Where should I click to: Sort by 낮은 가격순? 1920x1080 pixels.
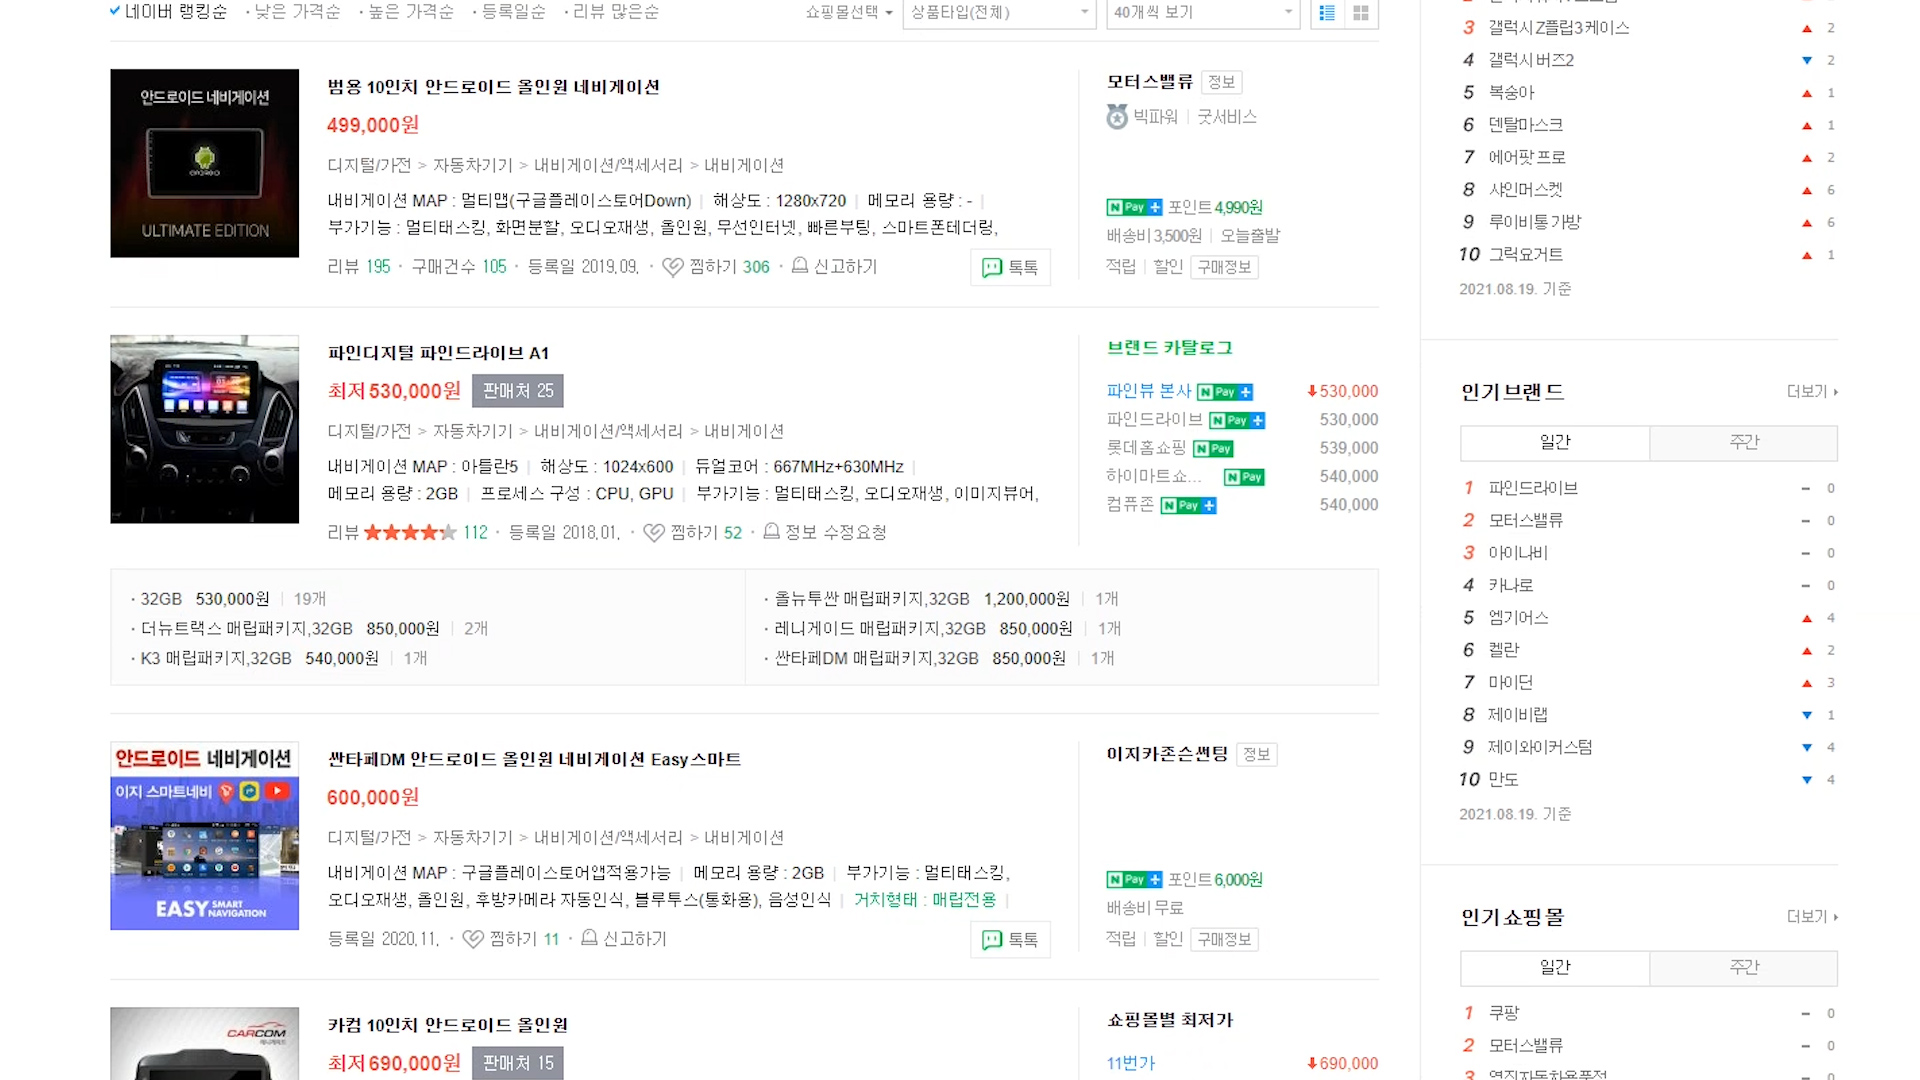[296, 12]
